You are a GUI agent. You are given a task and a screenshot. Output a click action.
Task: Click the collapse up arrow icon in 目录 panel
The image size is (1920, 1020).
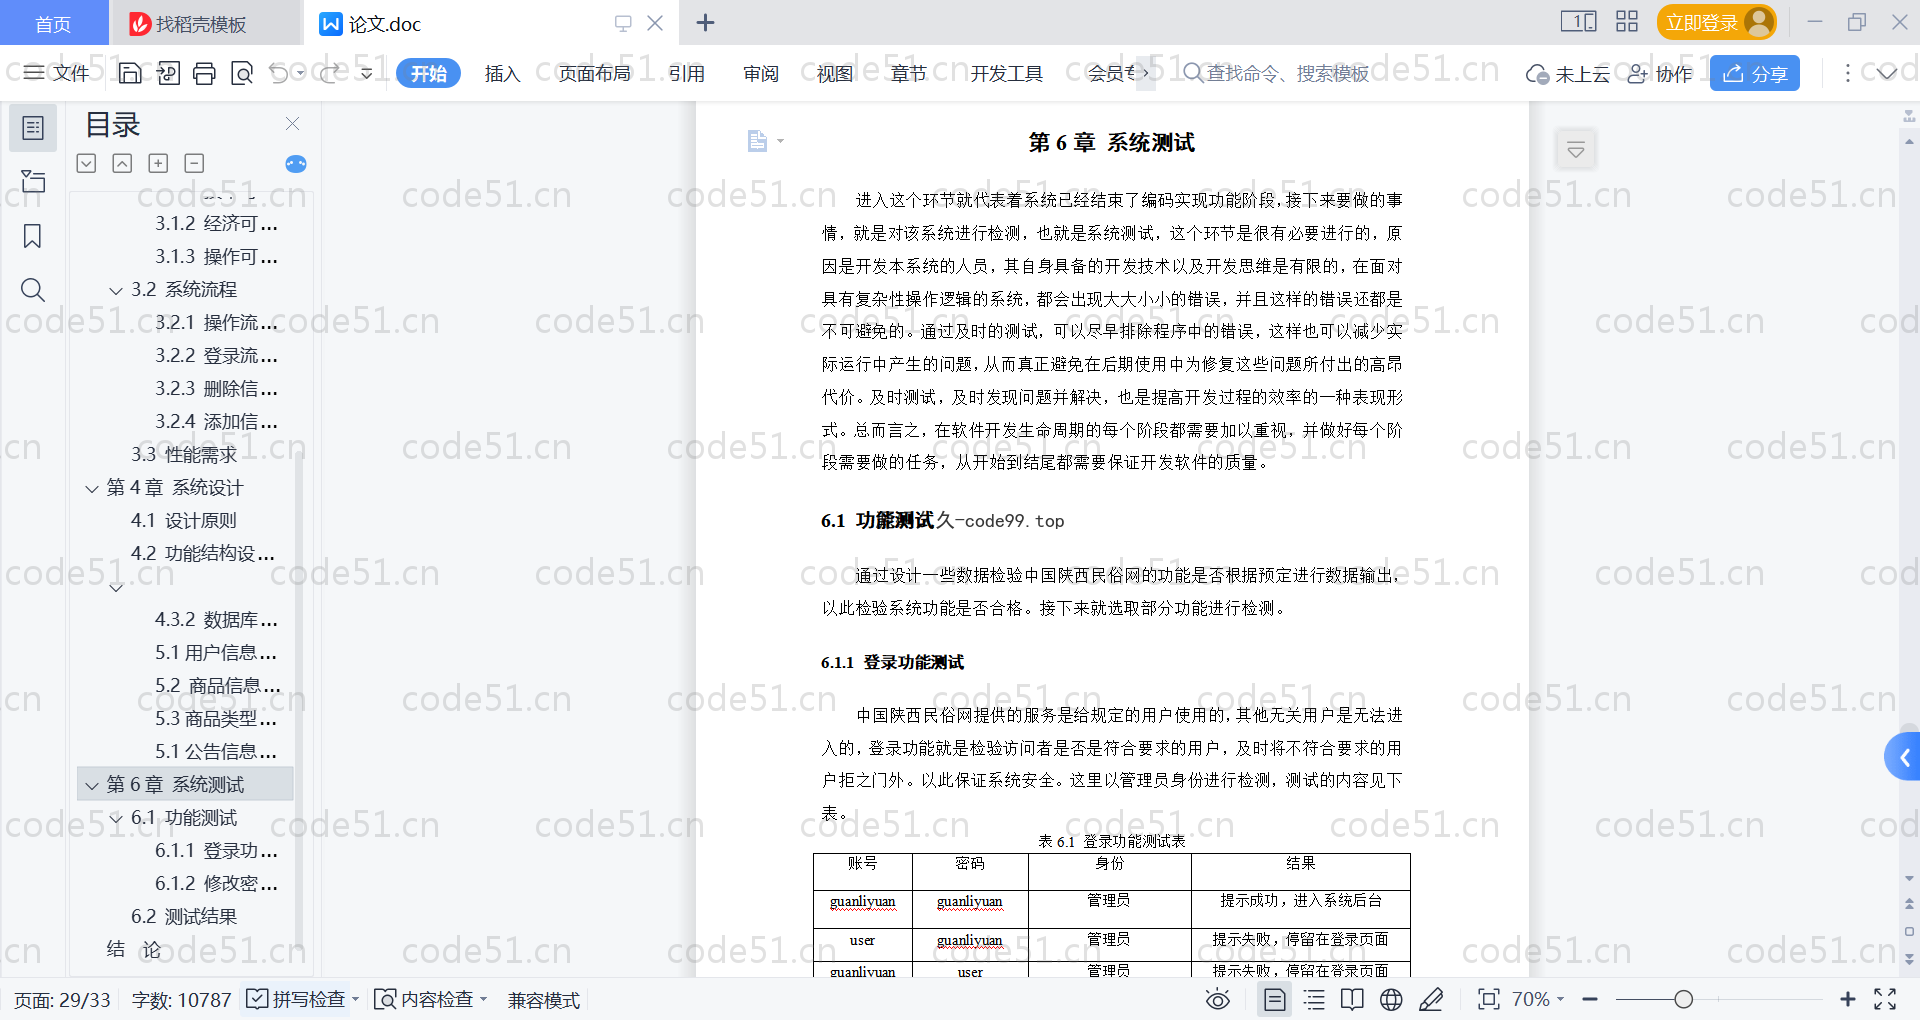click(122, 163)
